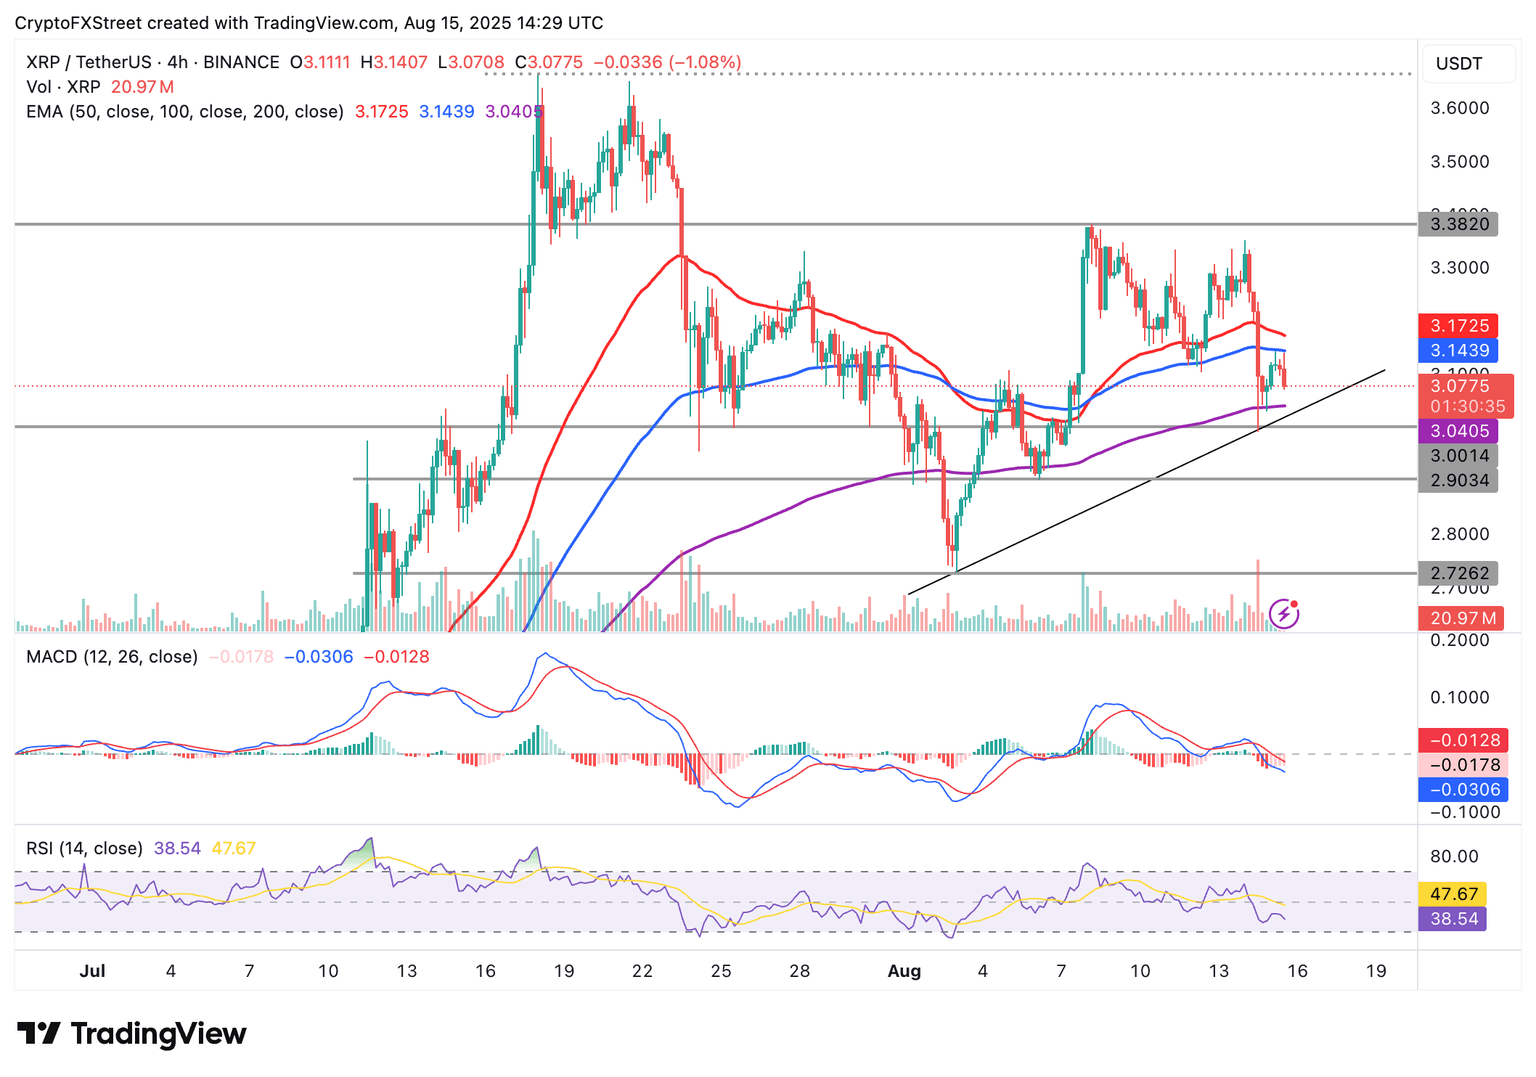Select the EMA indicator legend text
1536x1077 pixels.
(185, 112)
